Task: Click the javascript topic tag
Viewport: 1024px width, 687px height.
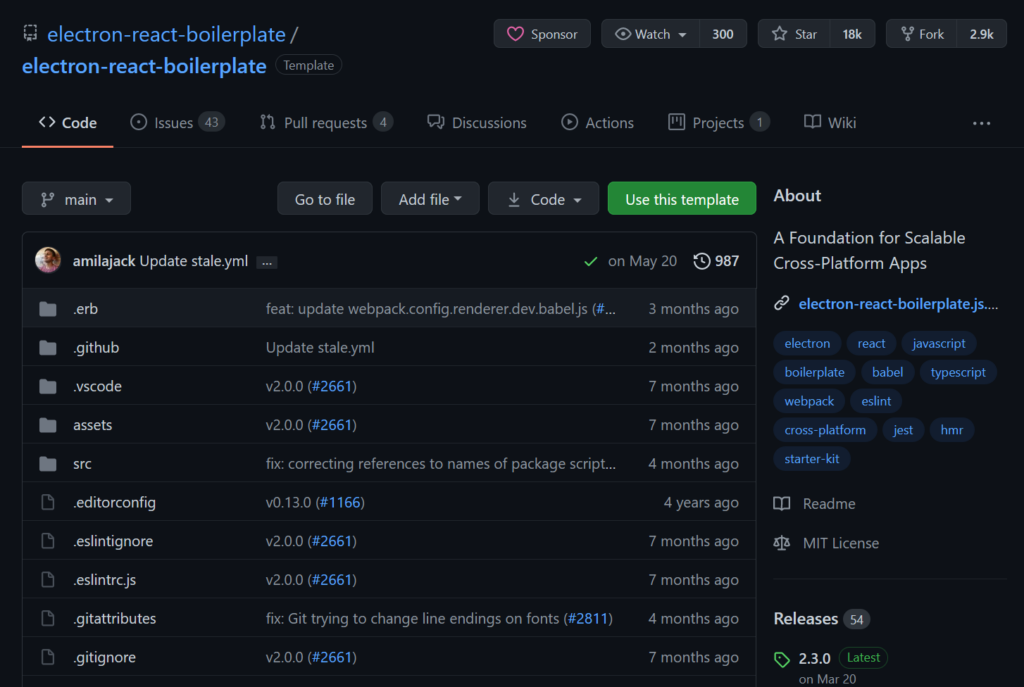Action: [x=938, y=344]
